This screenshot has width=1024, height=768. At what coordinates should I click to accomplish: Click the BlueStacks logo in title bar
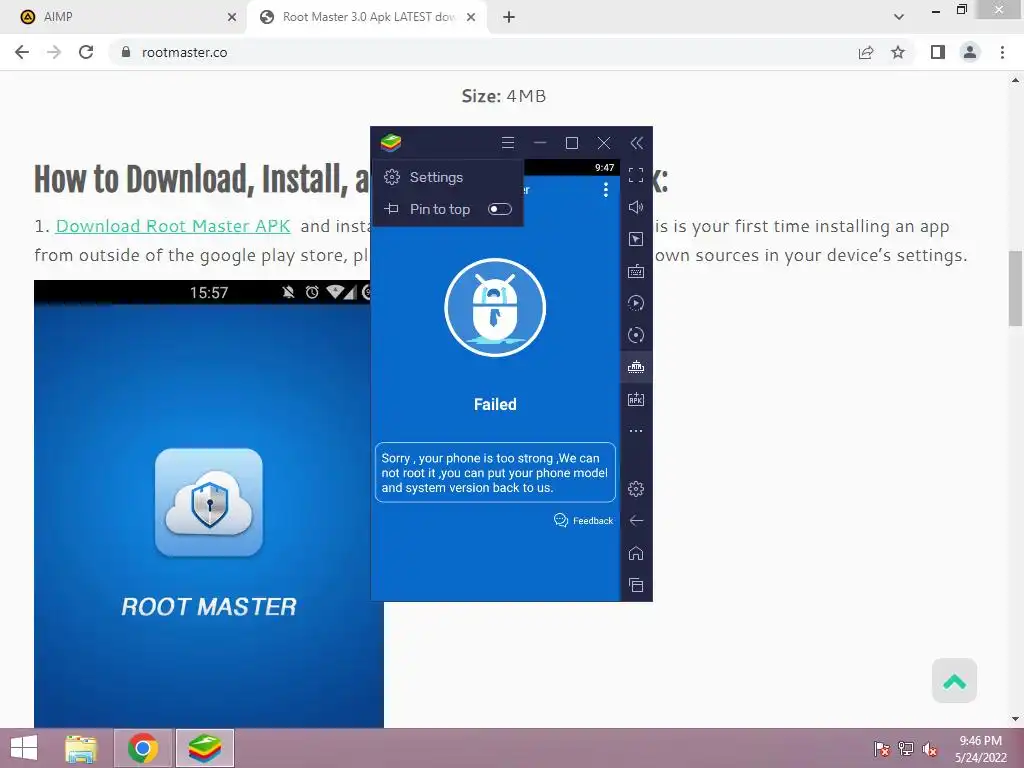pyautogui.click(x=391, y=143)
